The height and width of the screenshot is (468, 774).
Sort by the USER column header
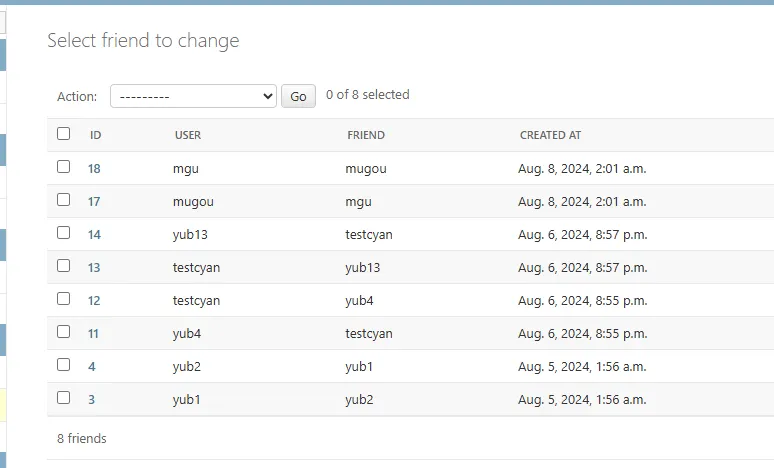tap(188, 135)
